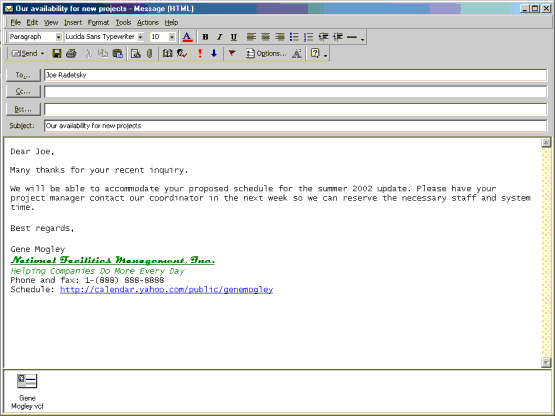Click the 'Helping Companies Do More Every Day' tagline

(x=98, y=271)
